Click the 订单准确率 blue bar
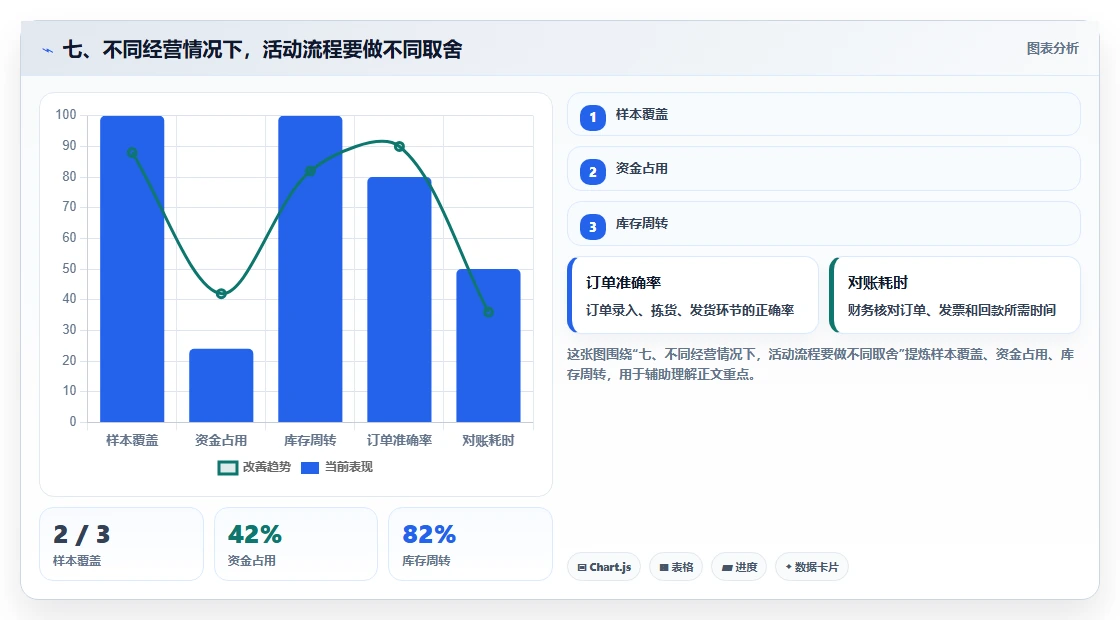This screenshot has height=620, width=1120. pyautogui.click(x=399, y=300)
